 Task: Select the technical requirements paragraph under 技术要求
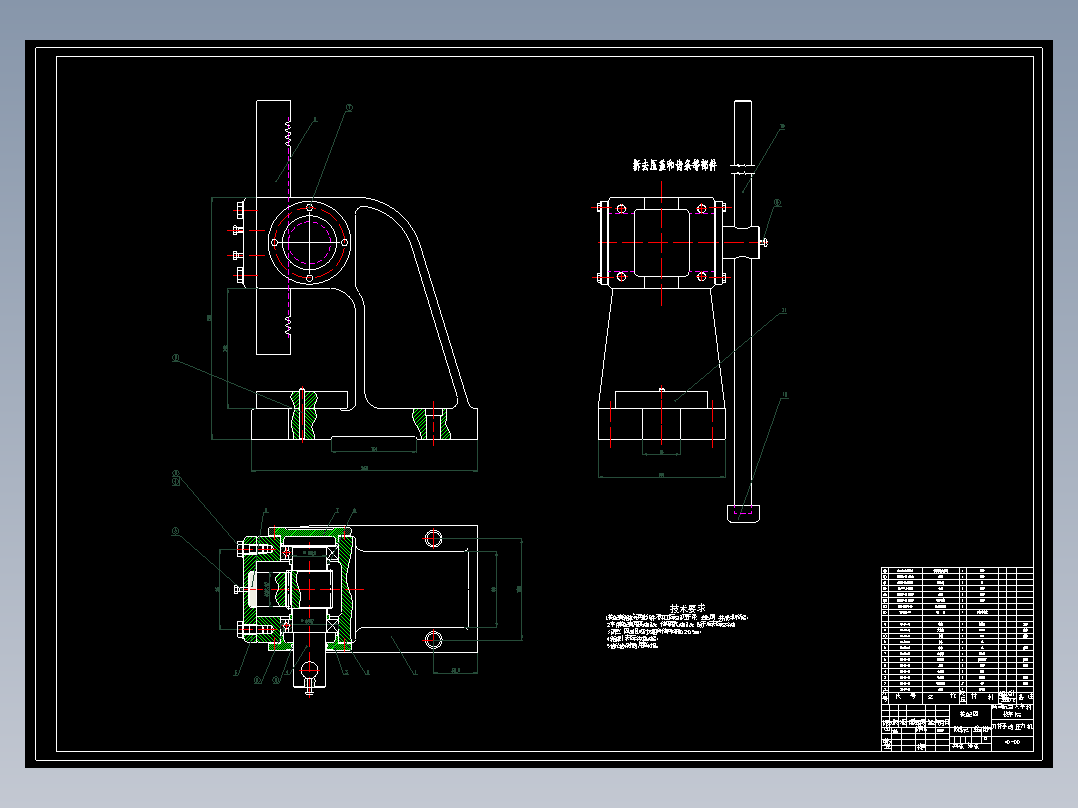coord(677,632)
